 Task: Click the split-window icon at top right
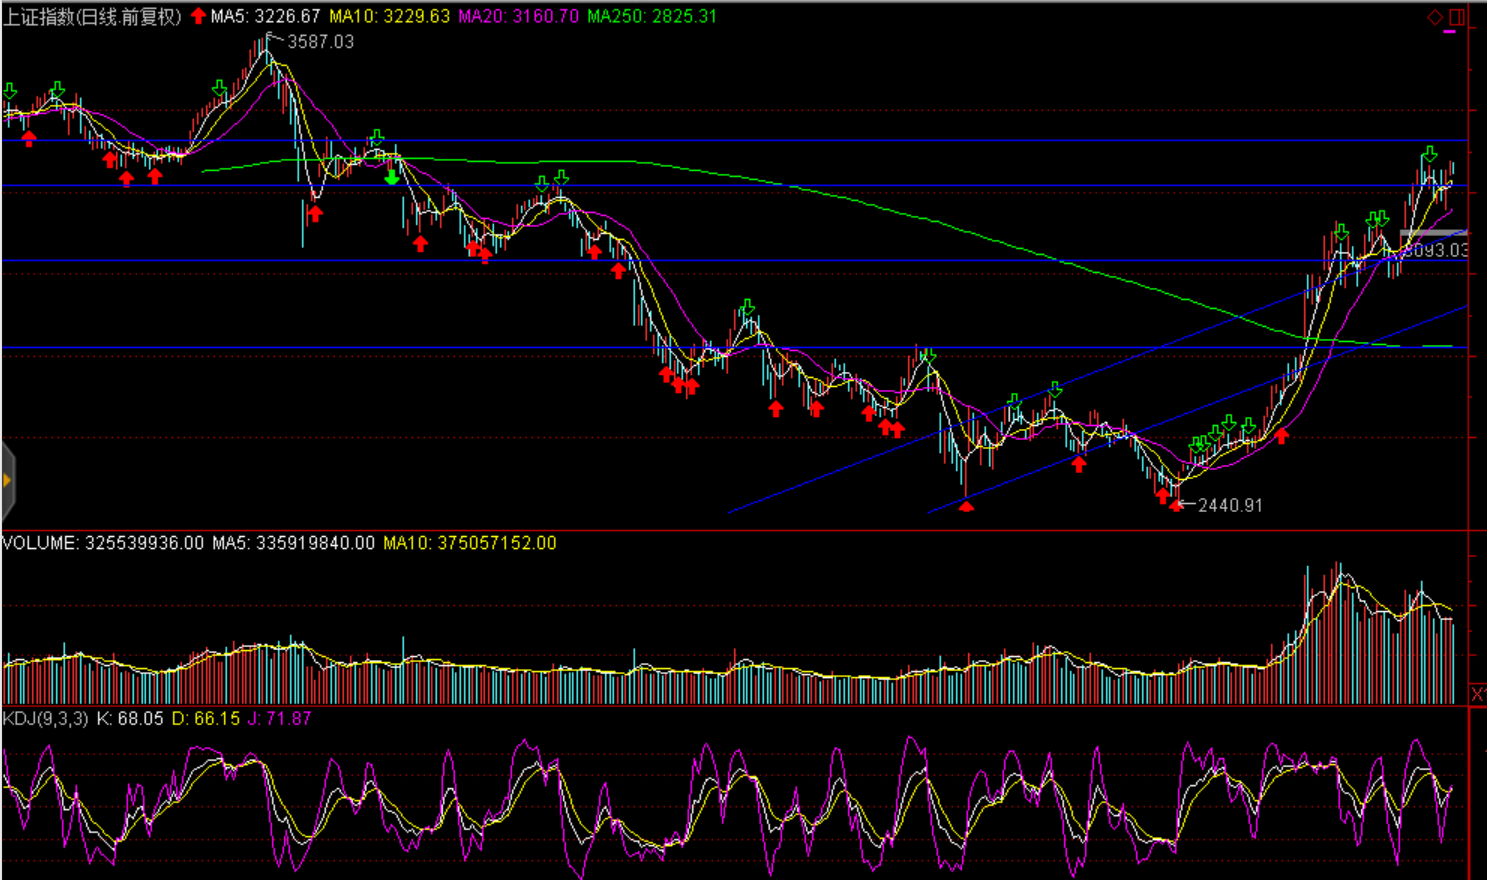tap(1457, 17)
